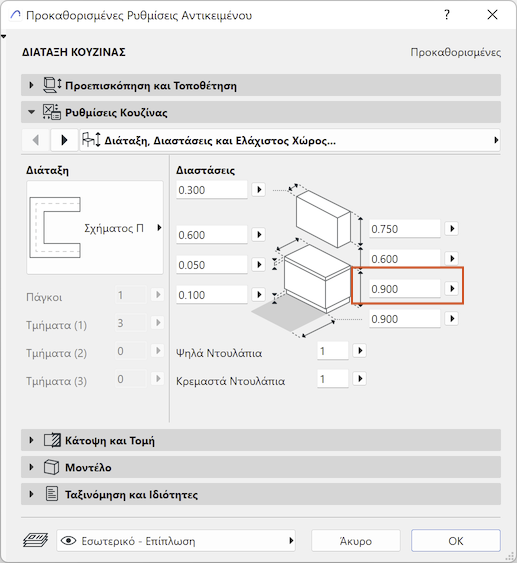The height and width of the screenshot is (563, 517).
Task: Click the Τμήματα (1) value field
Action: pos(131,323)
